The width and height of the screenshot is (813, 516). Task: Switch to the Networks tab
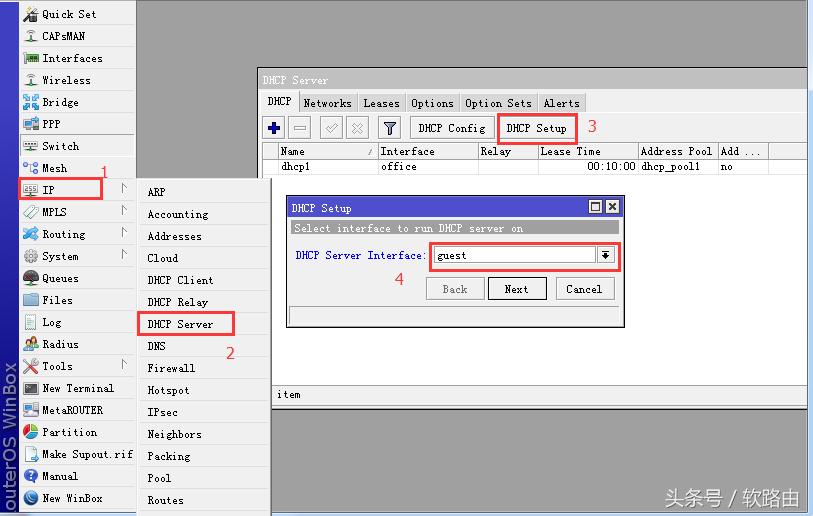click(328, 103)
